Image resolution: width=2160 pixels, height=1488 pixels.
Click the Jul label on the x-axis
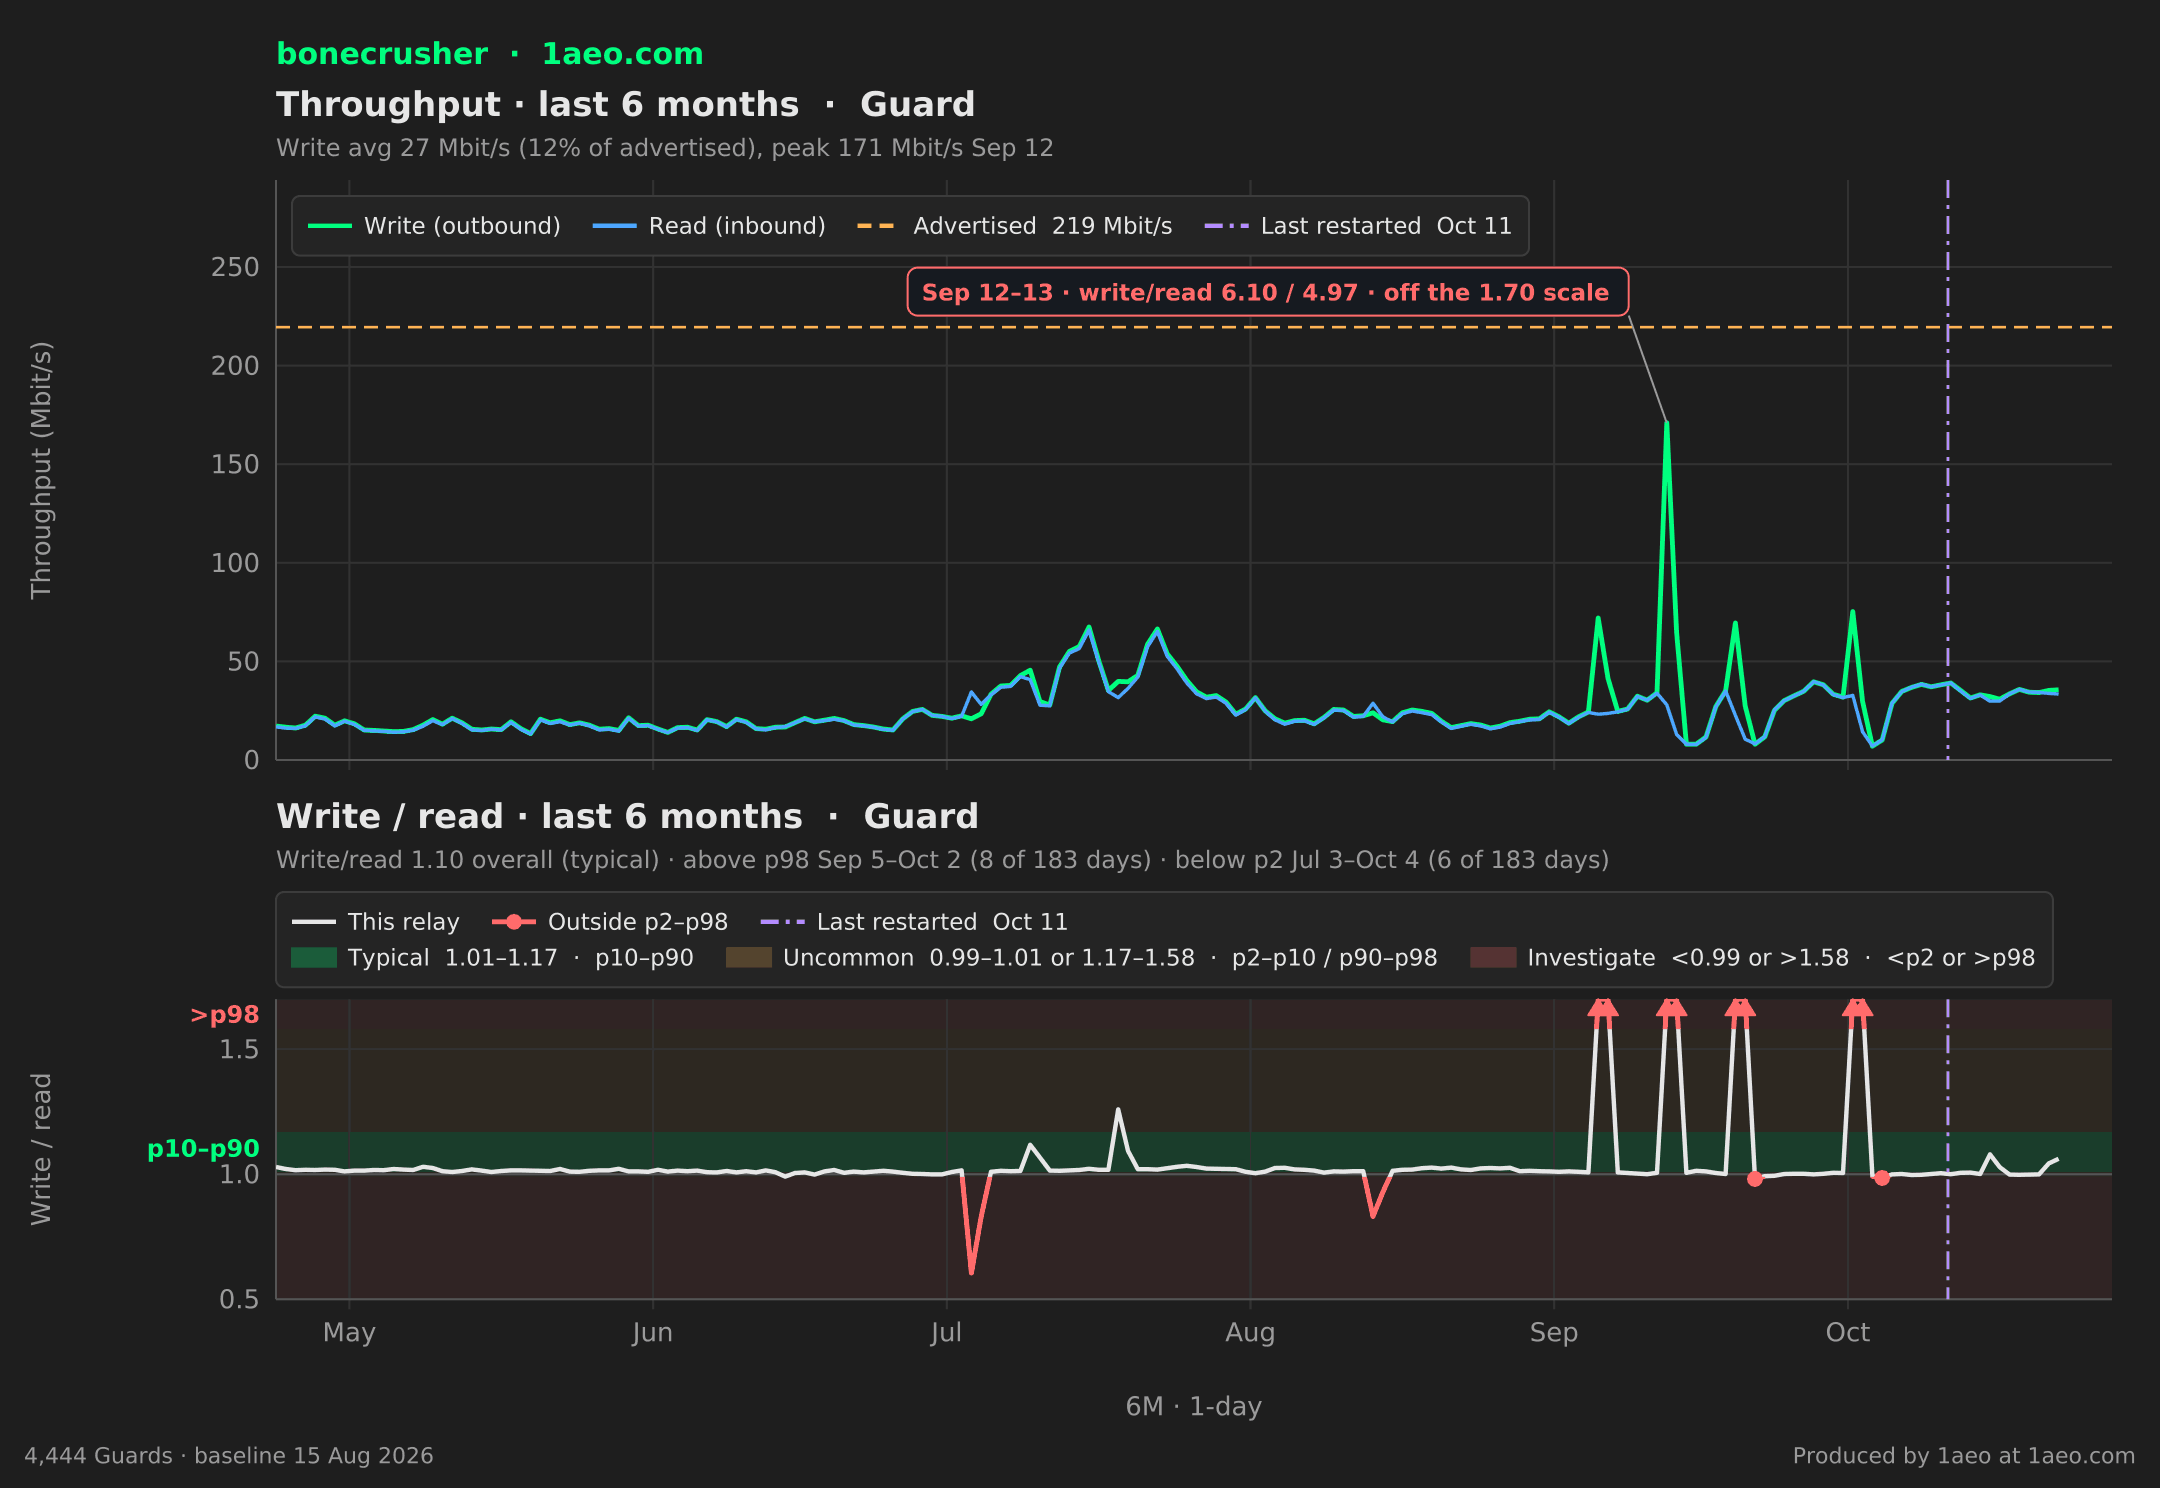coord(946,1333)
